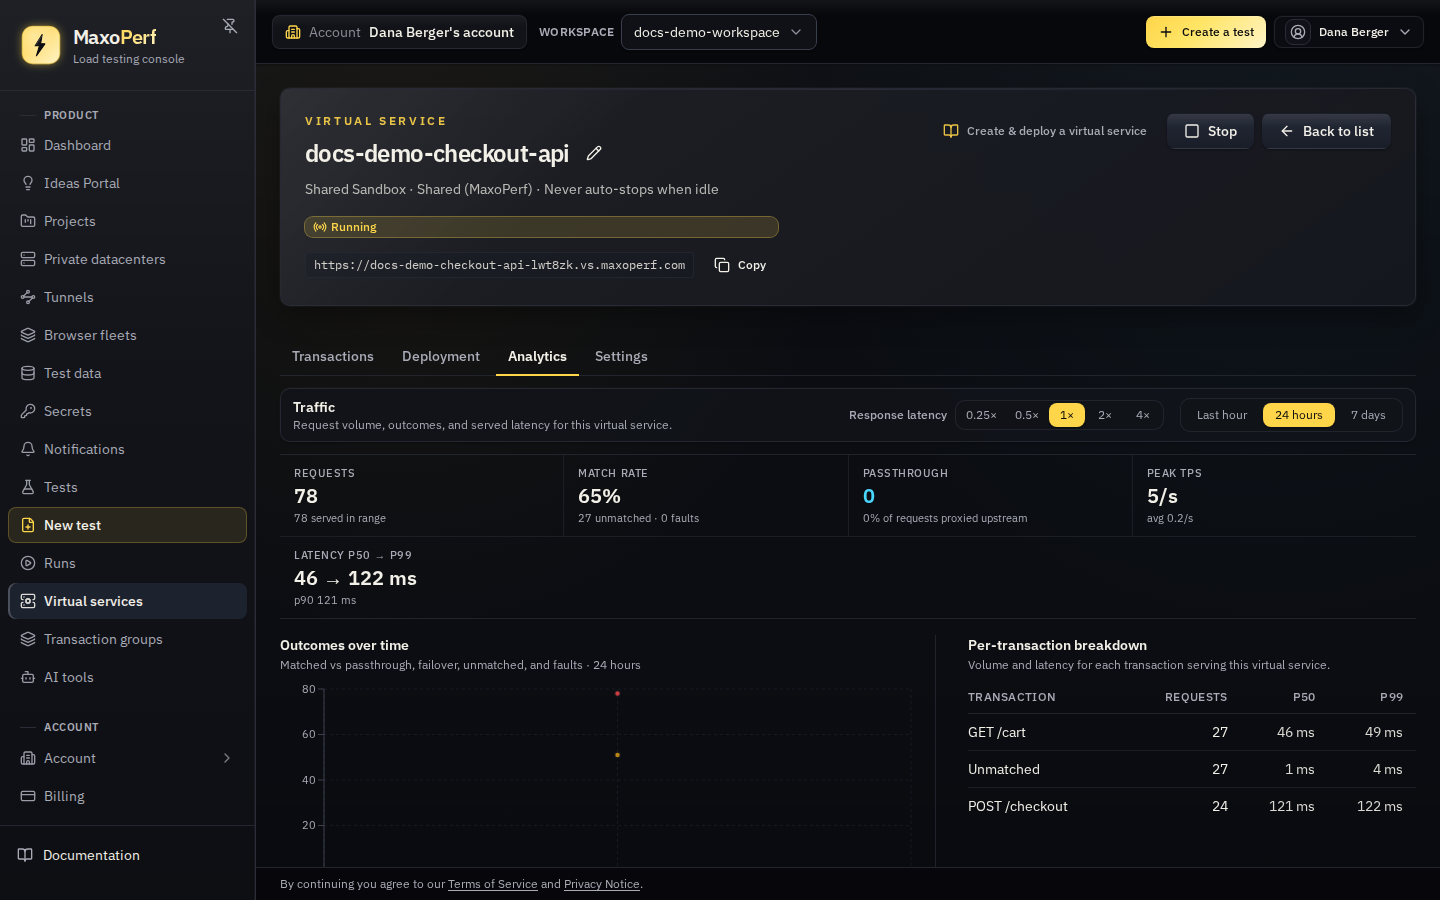The height and width of the screenshot is (900, 1440).
Task: Click the Match rate 65% value
Action: click(599, 496)
